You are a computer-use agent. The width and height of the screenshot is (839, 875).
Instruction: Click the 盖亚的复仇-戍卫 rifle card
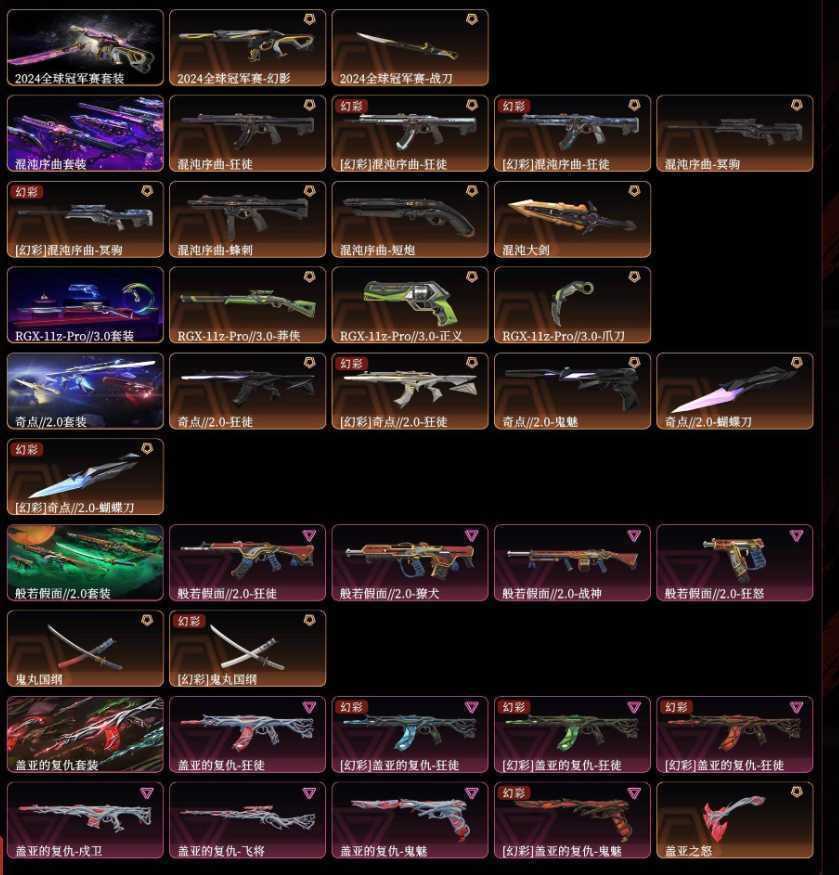pos(85,820)
